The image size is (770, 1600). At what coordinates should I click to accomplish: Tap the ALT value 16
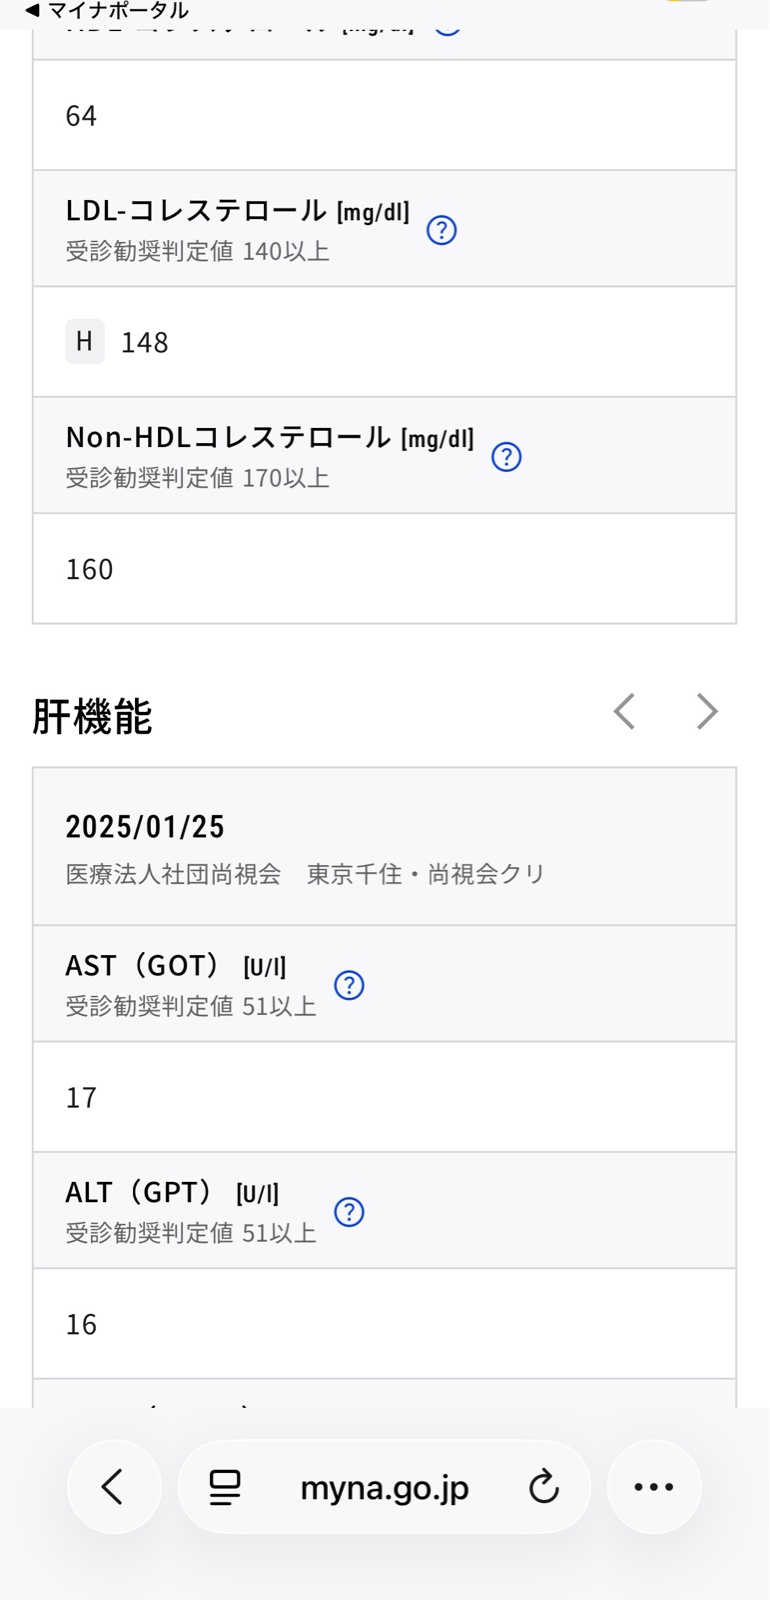pyautogui.click(x=81, y=1324)
